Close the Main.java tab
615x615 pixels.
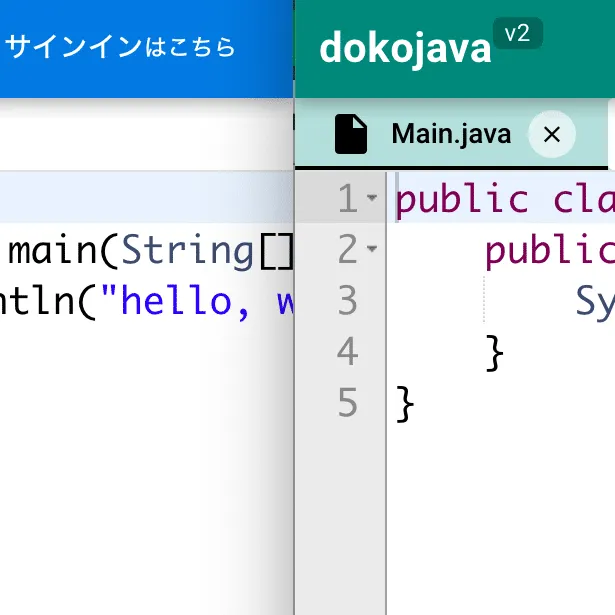pyautogui.click(x=552, y=134)
